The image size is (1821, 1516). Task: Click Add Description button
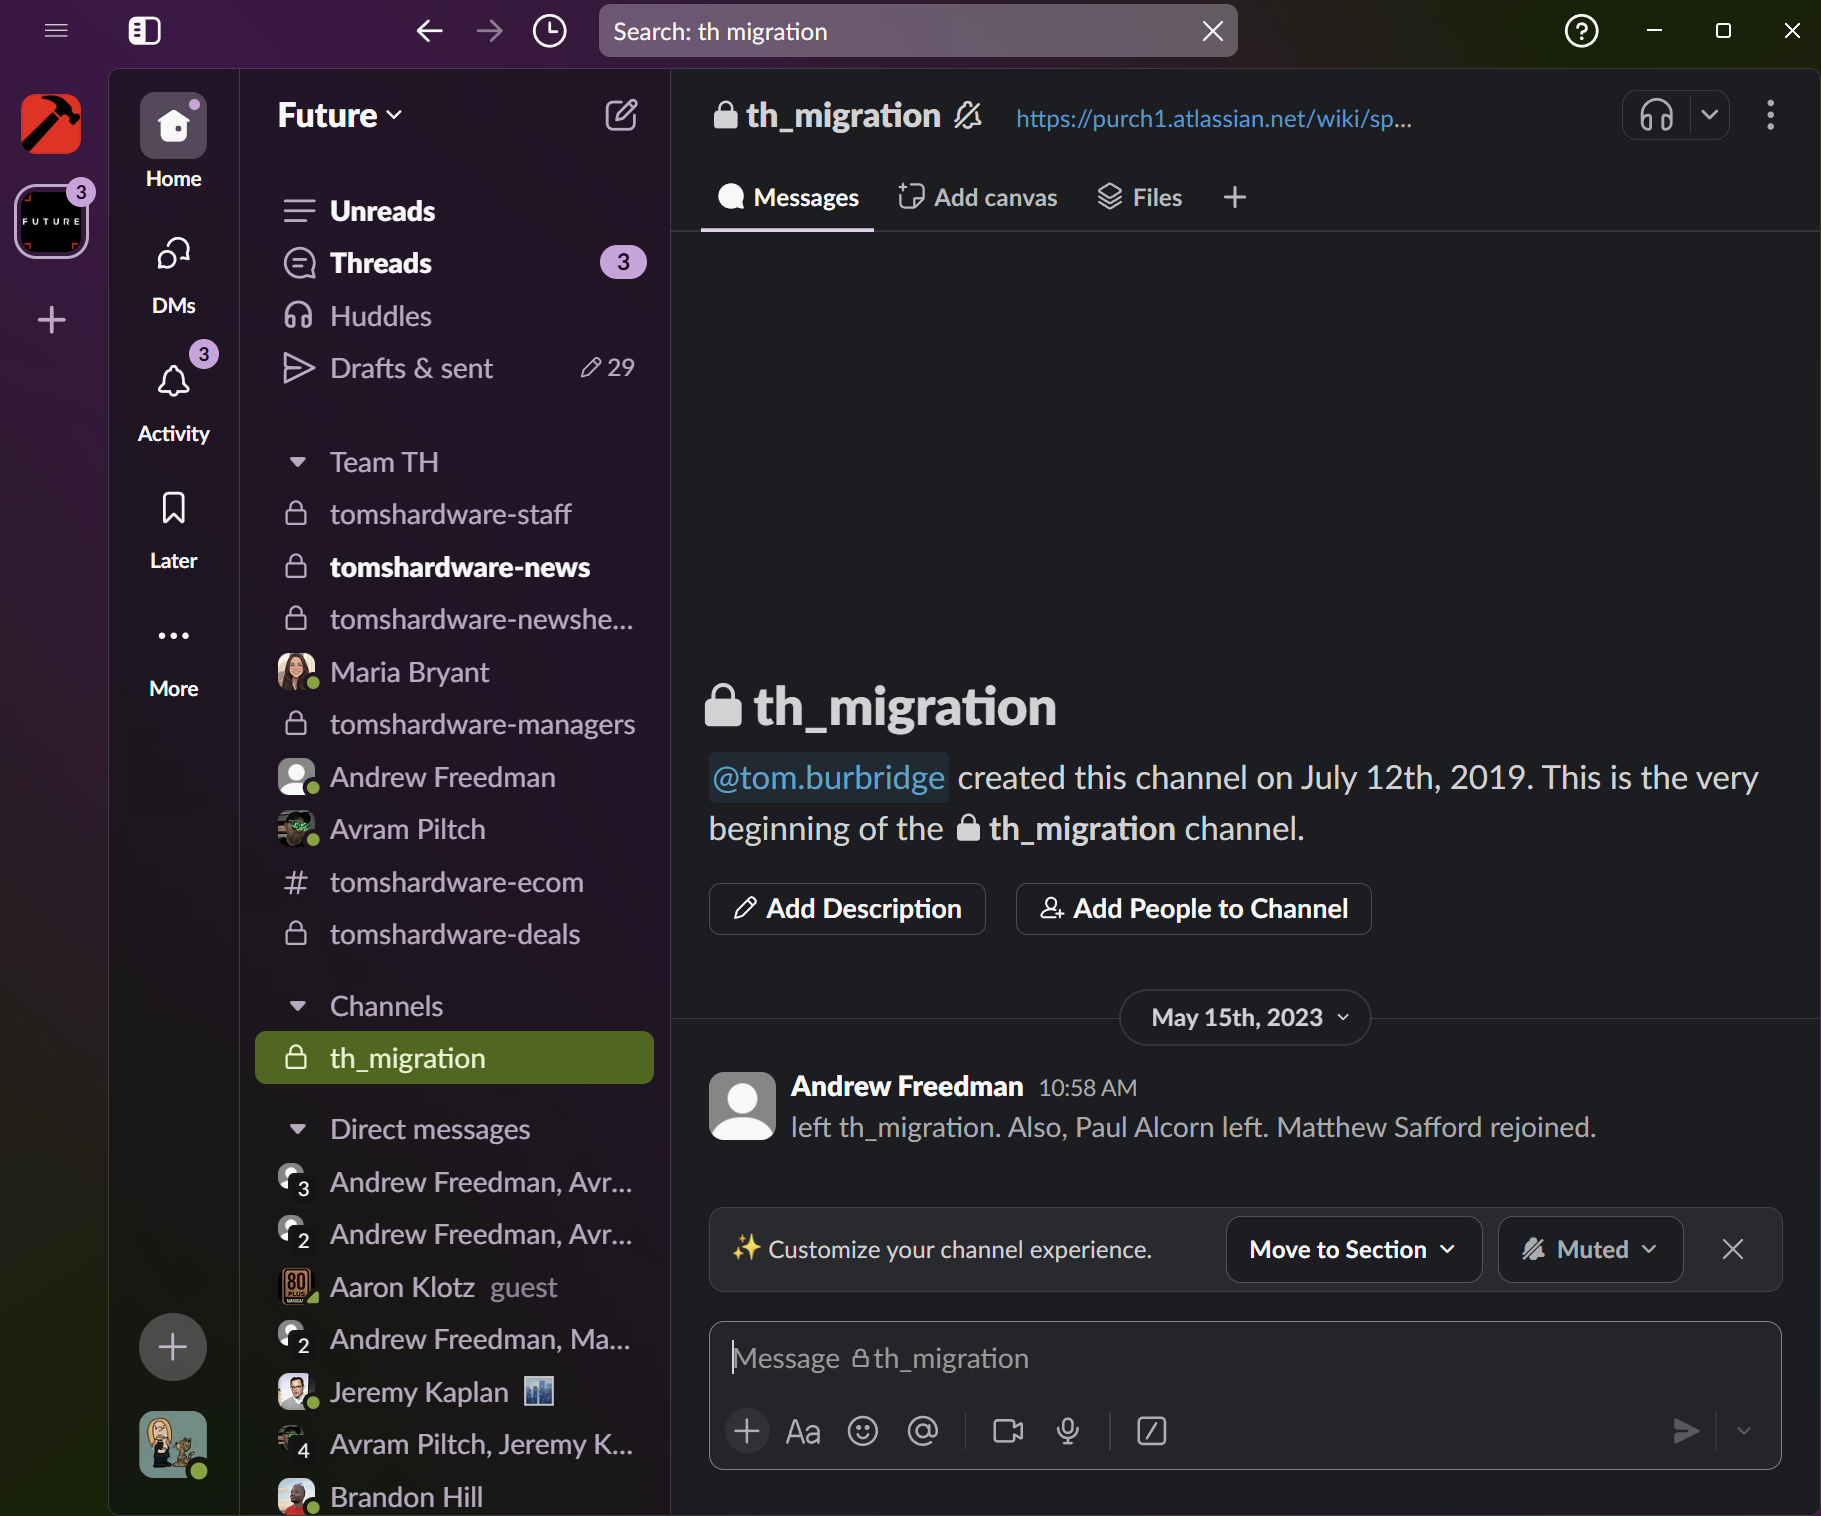pos(847,909)
